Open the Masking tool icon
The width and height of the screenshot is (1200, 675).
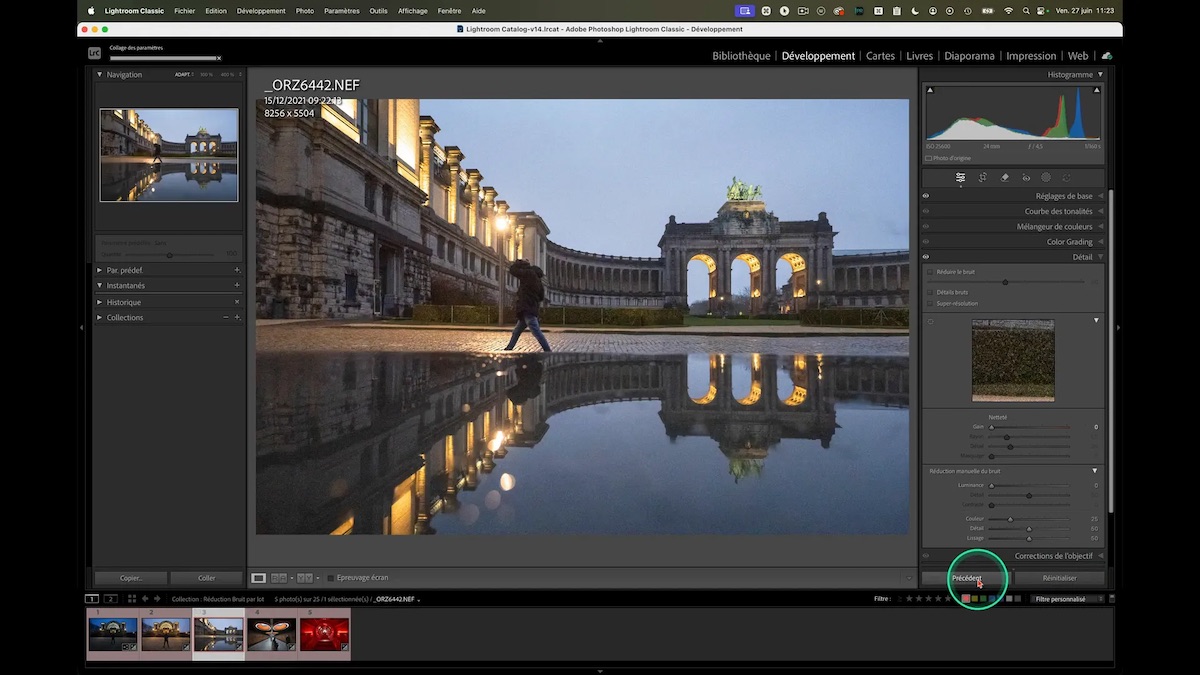coord(1046,177)
